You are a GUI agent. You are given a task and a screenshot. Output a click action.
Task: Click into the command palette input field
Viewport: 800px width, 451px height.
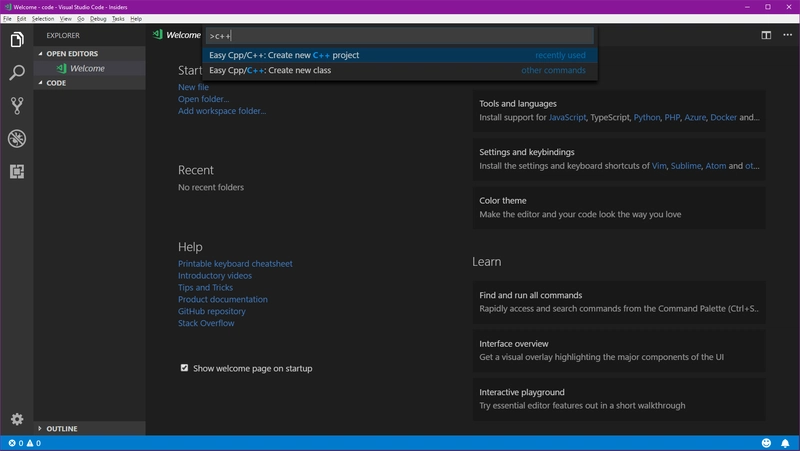[x=400, y=36]
